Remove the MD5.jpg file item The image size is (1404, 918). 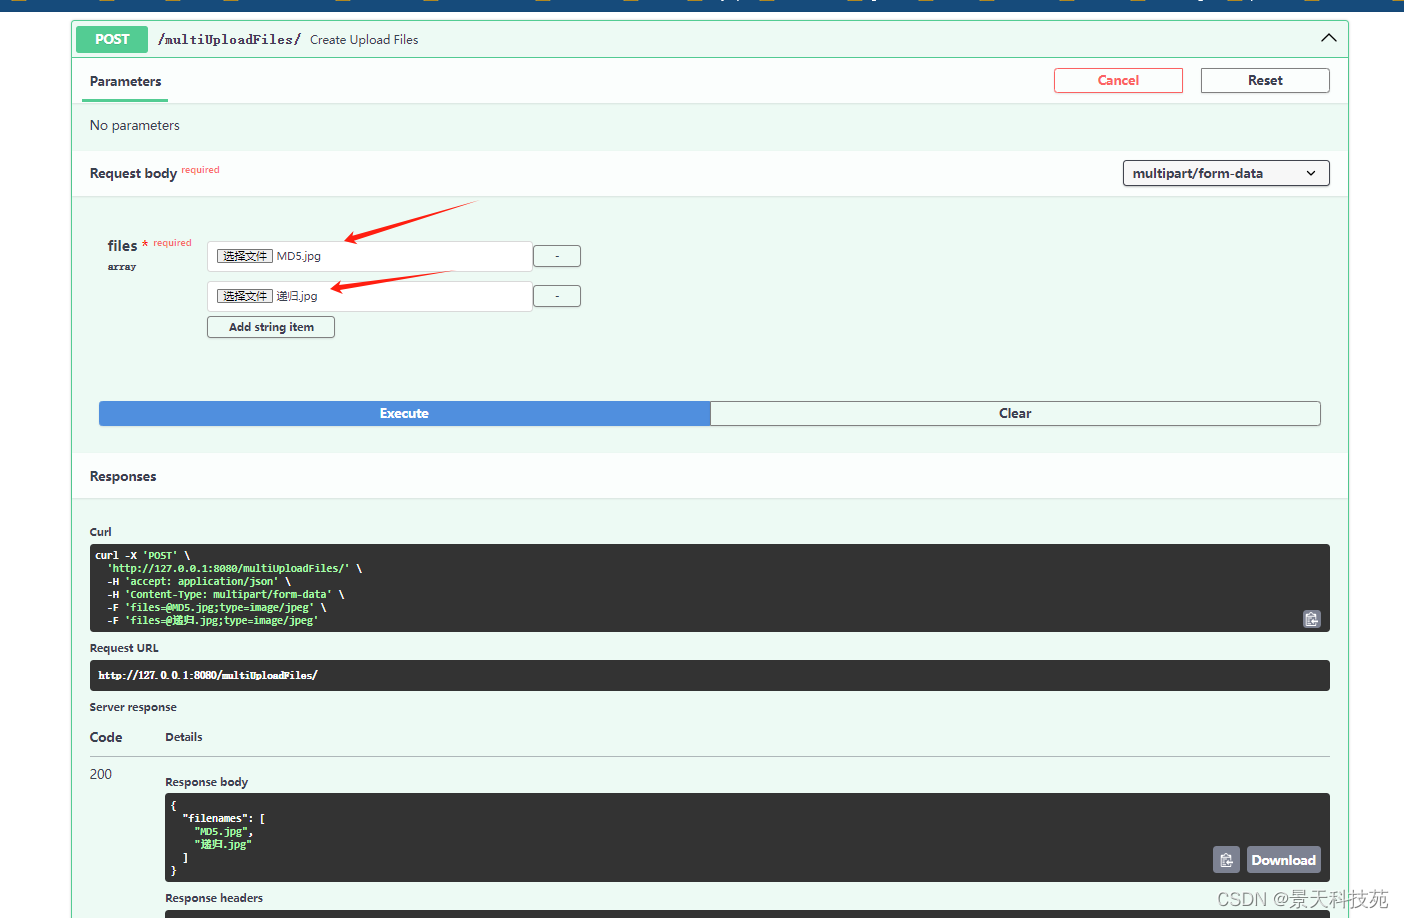557,256
